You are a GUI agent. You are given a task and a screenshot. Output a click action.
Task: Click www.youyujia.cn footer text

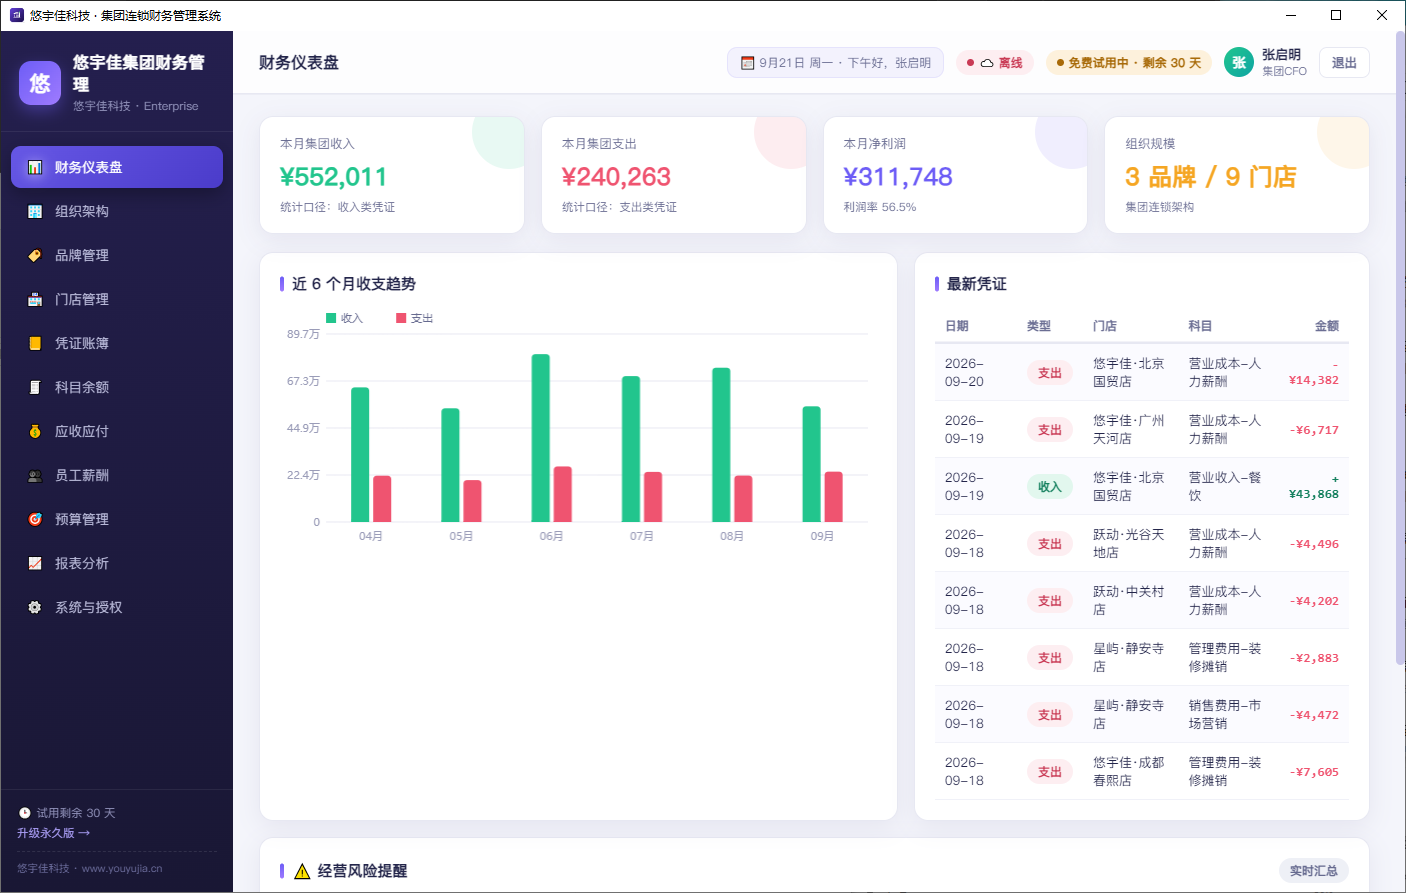point(122,869)
